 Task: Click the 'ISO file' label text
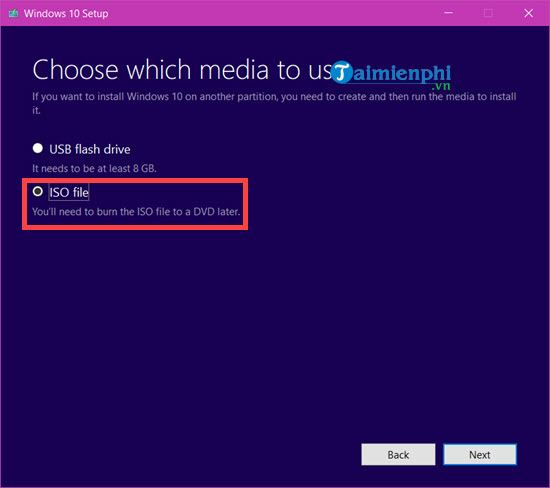[x=69, y=192]
